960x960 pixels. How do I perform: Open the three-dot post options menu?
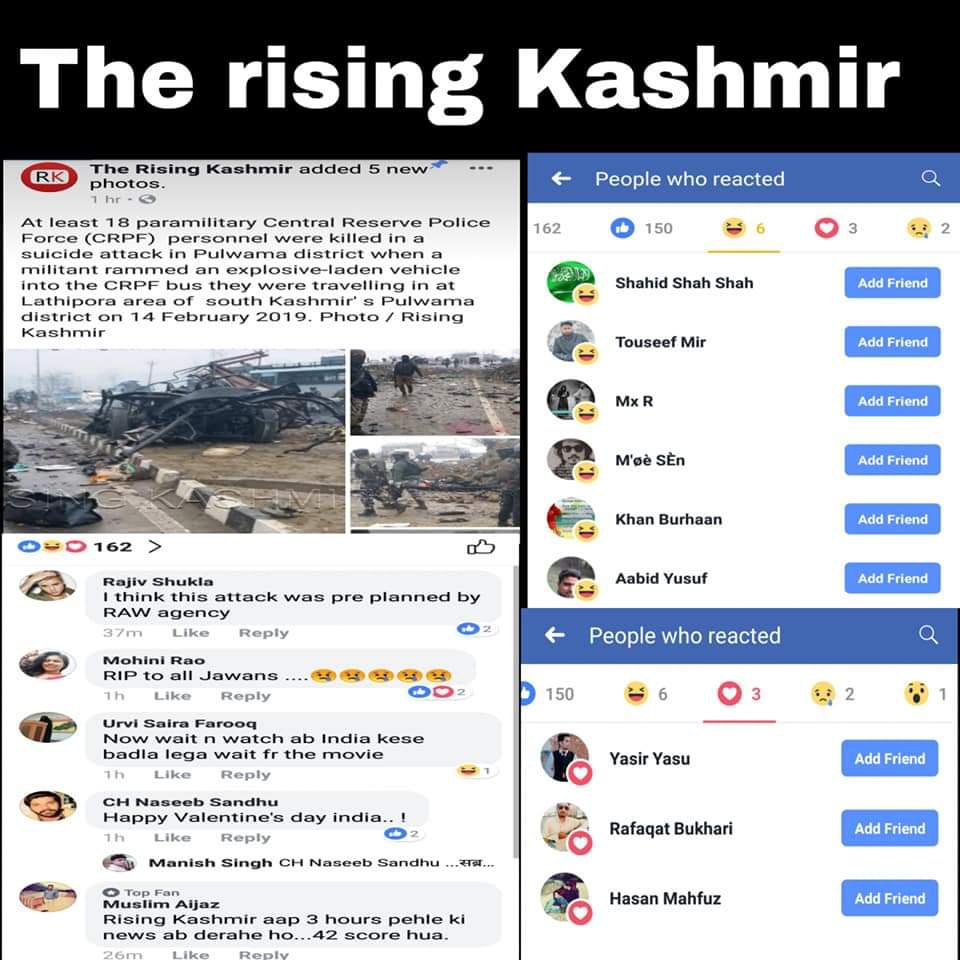click(481, 168)
